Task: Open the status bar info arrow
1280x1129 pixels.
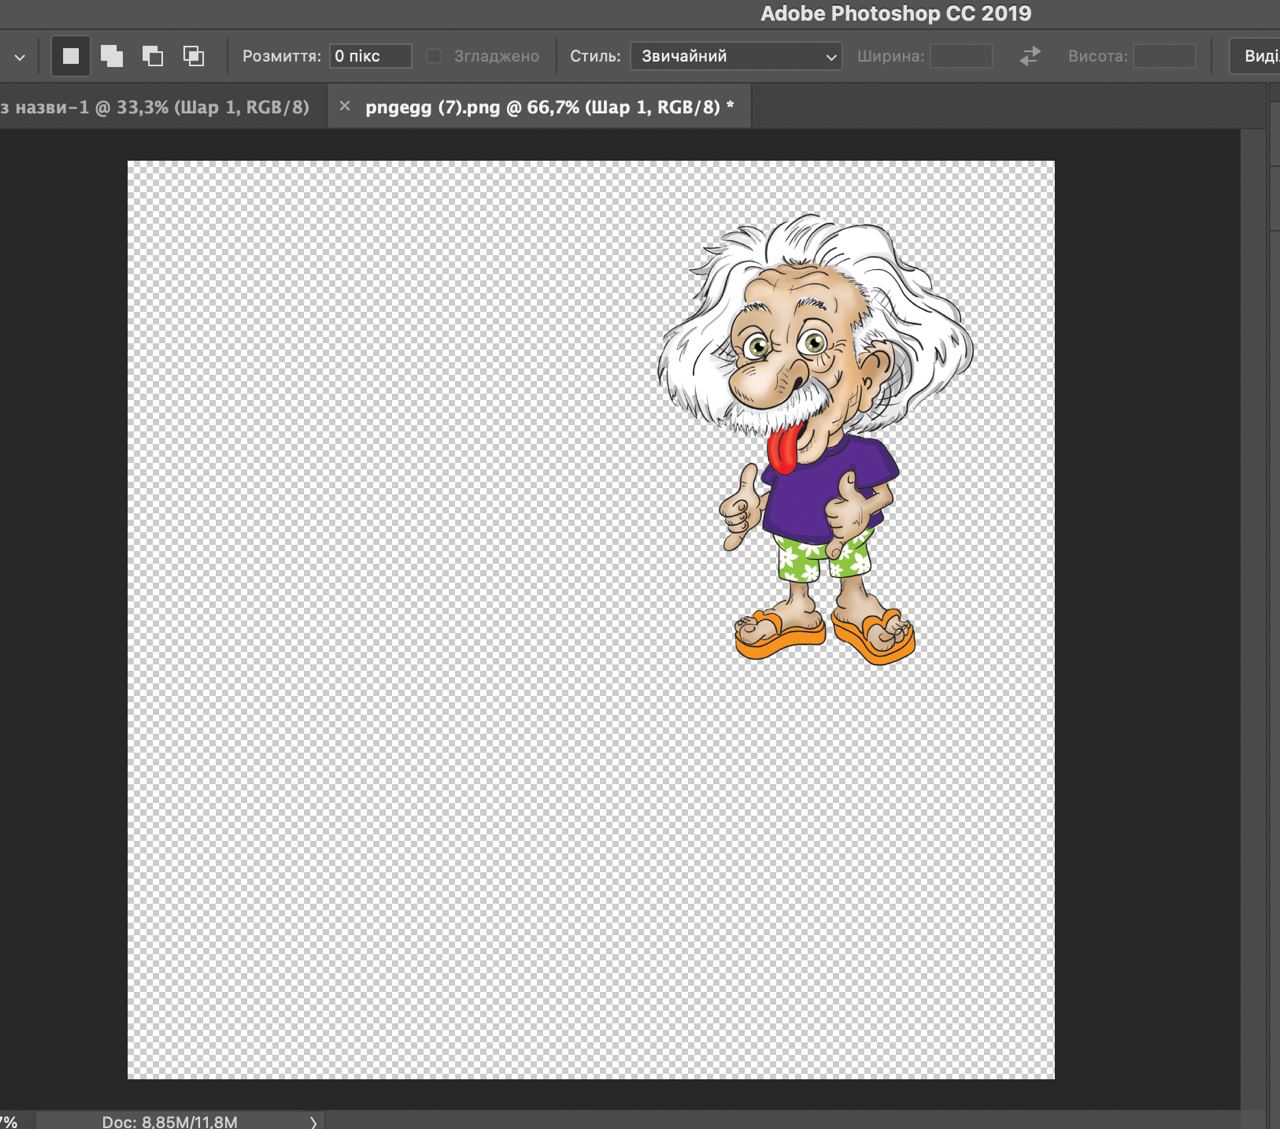Action: (313, 1122)
